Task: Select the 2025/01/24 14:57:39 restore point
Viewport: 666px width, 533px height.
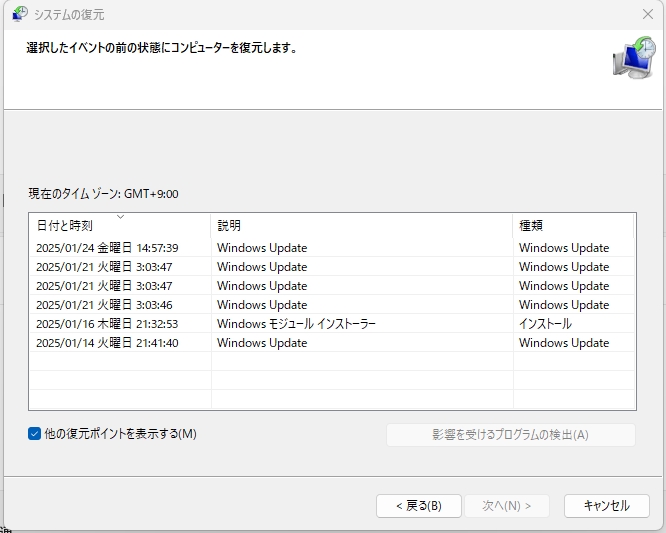Action: click(107, 248)
